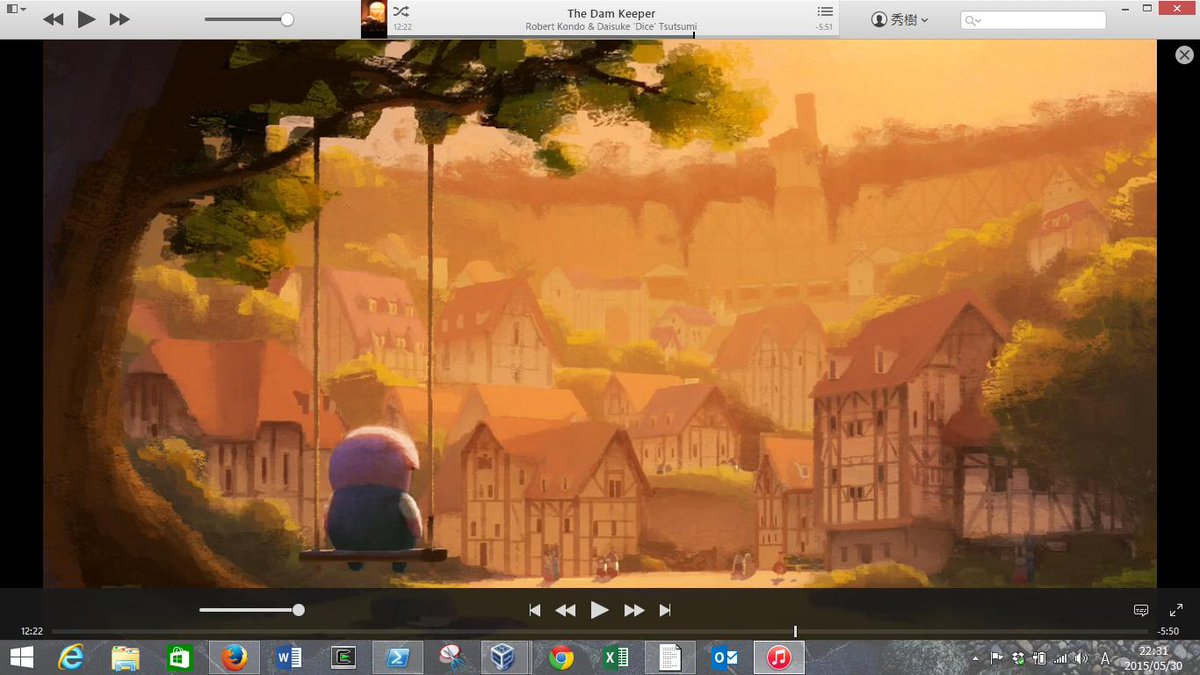Toggle full screen video icon
Screen dimensions: 1200x675
point(1176,610)
